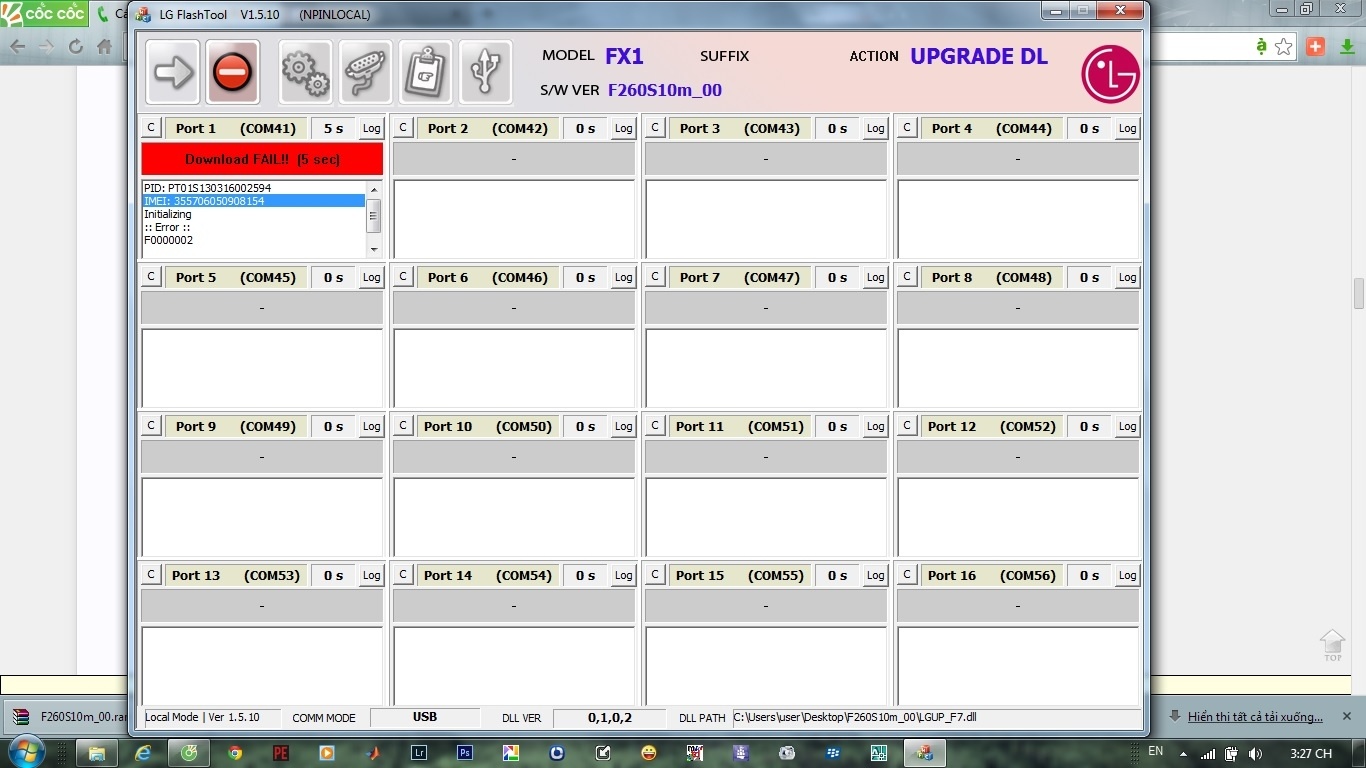The width and height of the screenshot is (1366, 768).
Task: Switch to the Cốc Cốc browser tab
Action: [x=45, y=14]
